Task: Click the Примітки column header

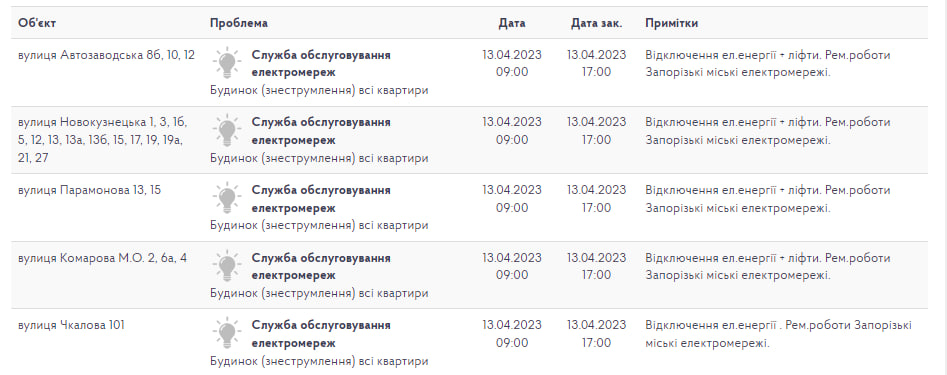Action: 672,23
